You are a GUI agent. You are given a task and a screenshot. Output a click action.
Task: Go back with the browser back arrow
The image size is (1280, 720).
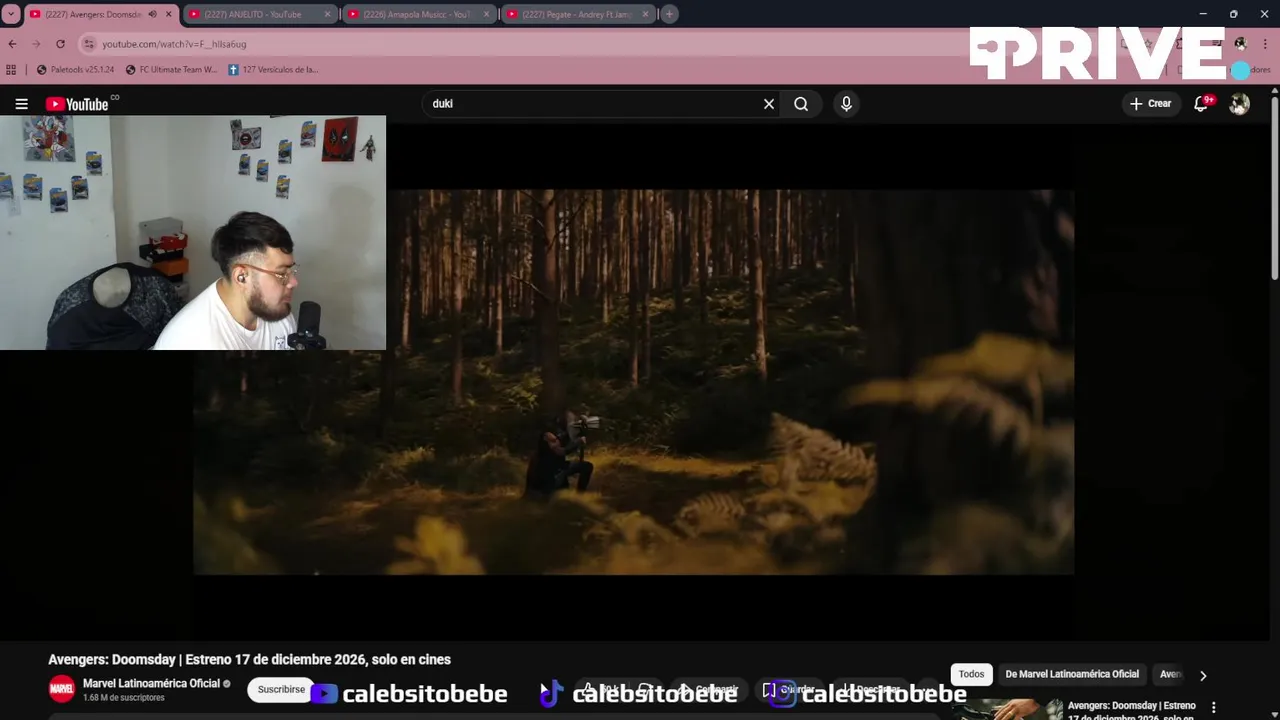(12, 44)
